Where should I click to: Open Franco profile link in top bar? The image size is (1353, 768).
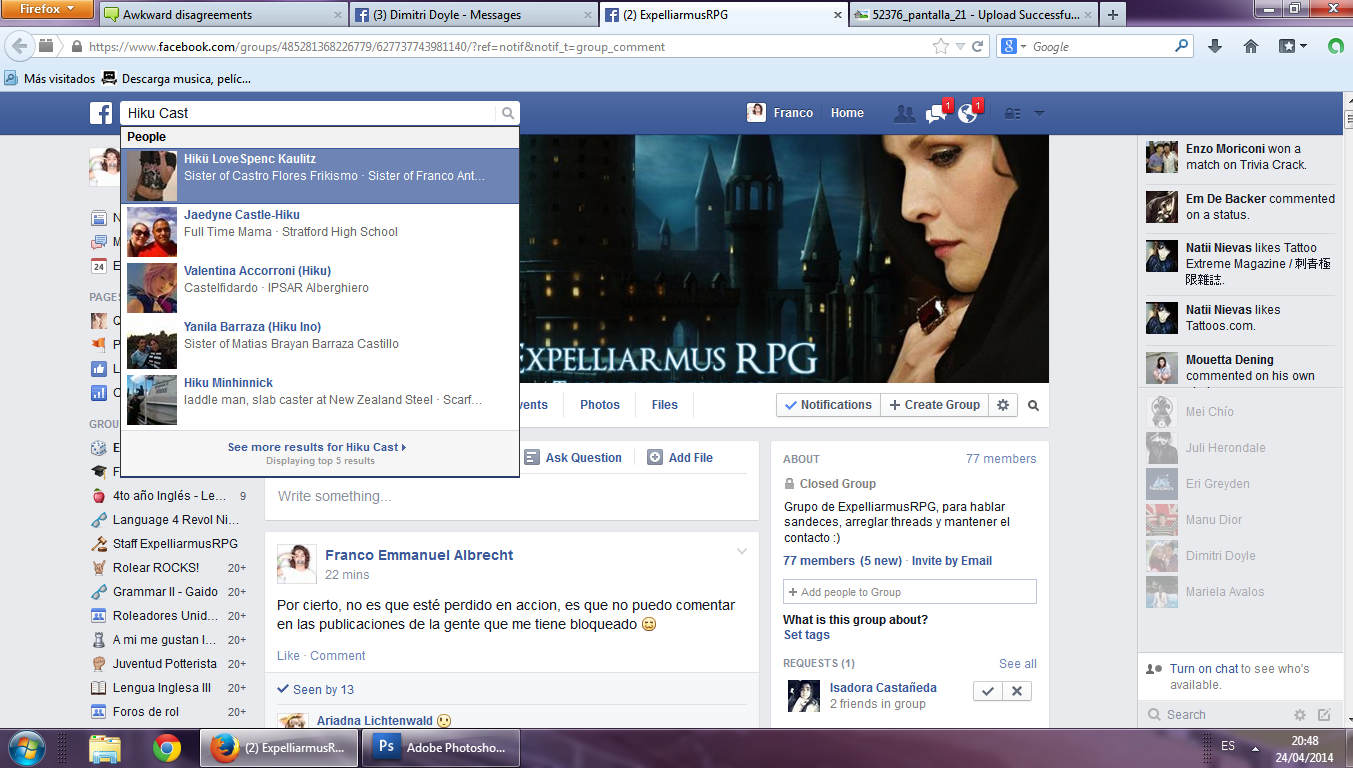click(781, 113)
